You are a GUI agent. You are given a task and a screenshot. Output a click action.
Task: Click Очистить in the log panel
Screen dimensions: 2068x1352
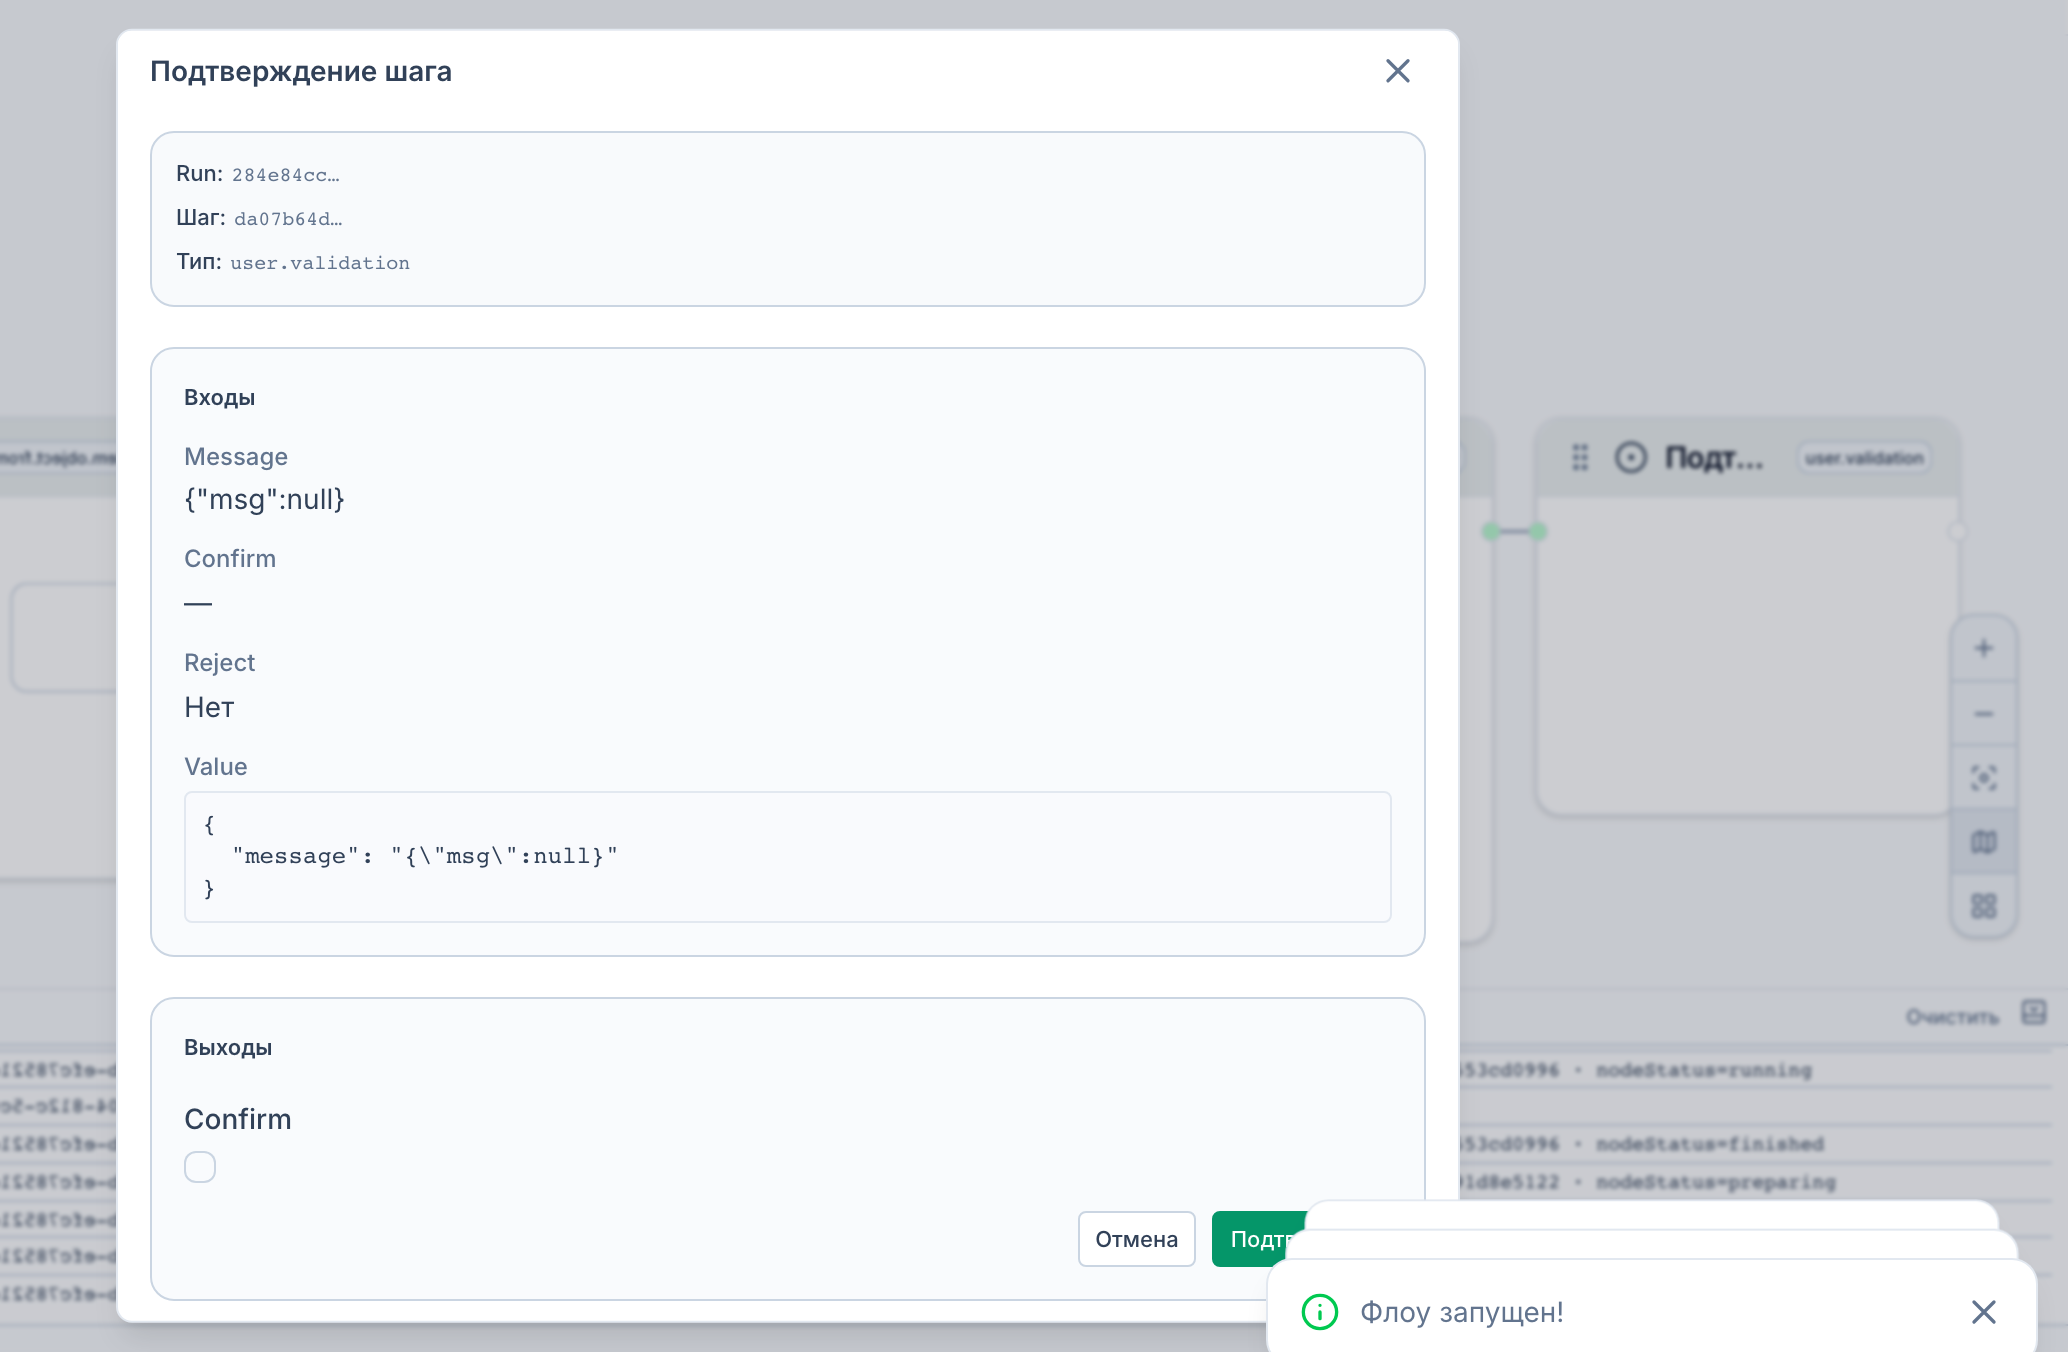tap(1952, 1017)
